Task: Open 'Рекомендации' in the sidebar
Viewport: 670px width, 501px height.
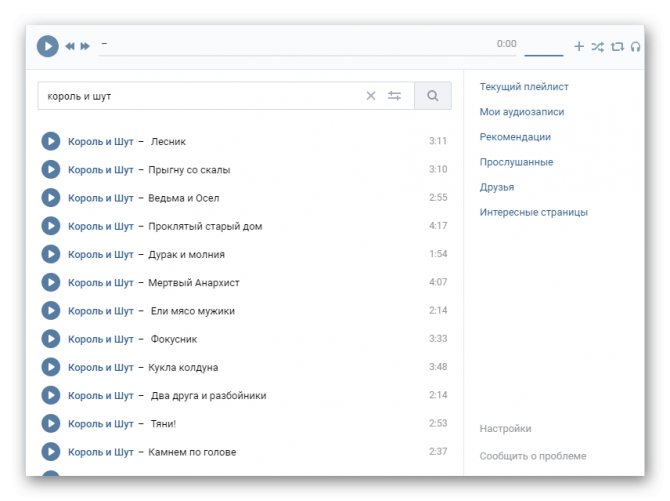Action: pos(515,137)
